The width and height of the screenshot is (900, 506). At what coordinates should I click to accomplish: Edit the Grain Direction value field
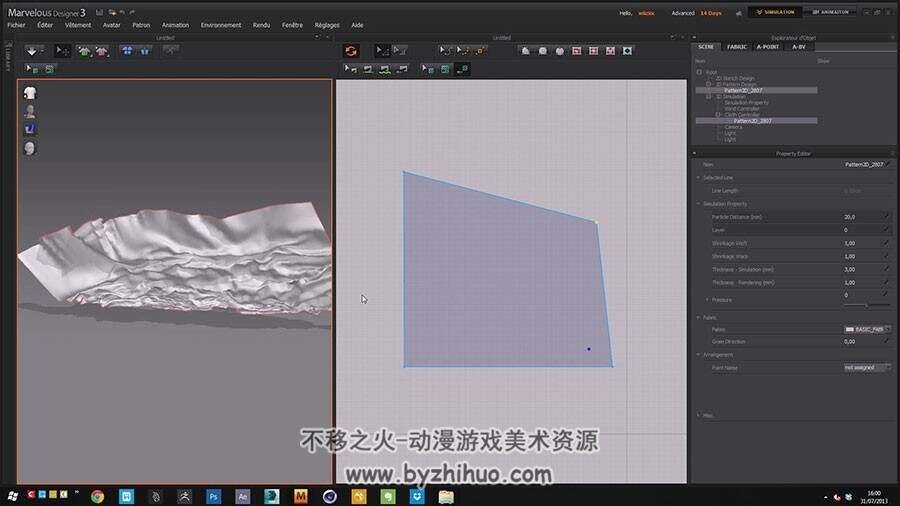click(866, 341)
